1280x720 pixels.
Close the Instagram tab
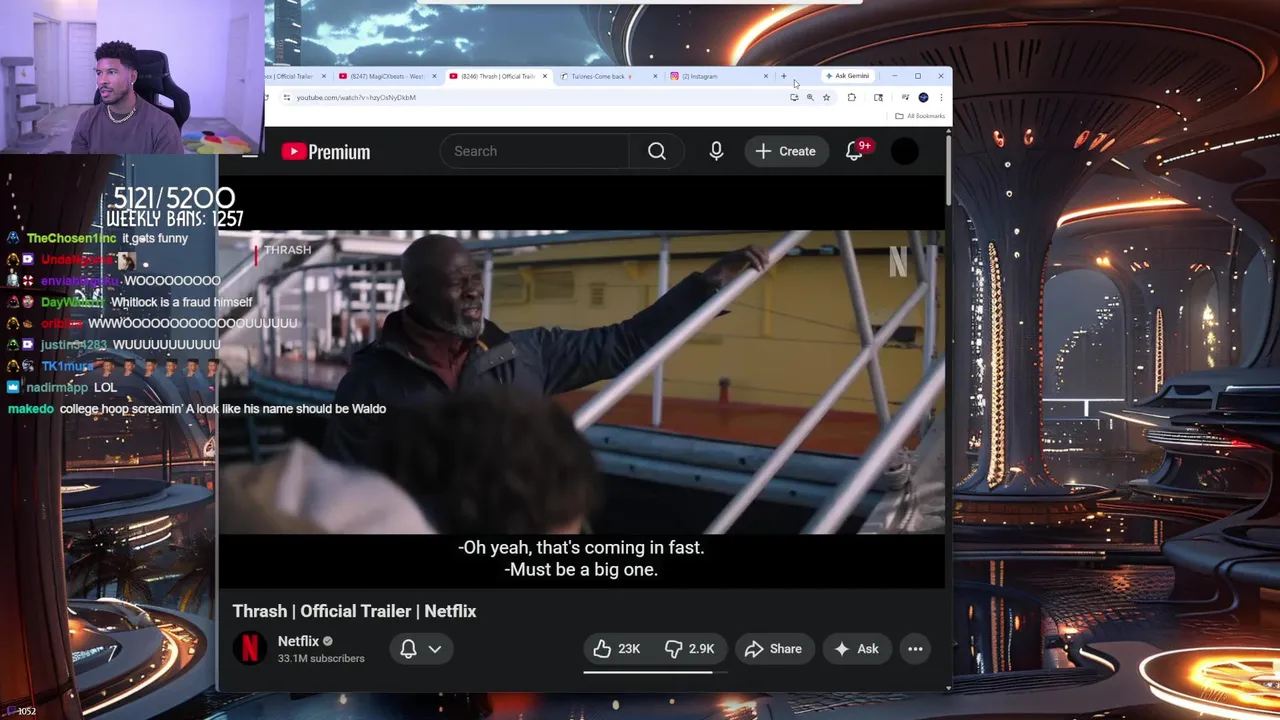[x=766, y=76]
